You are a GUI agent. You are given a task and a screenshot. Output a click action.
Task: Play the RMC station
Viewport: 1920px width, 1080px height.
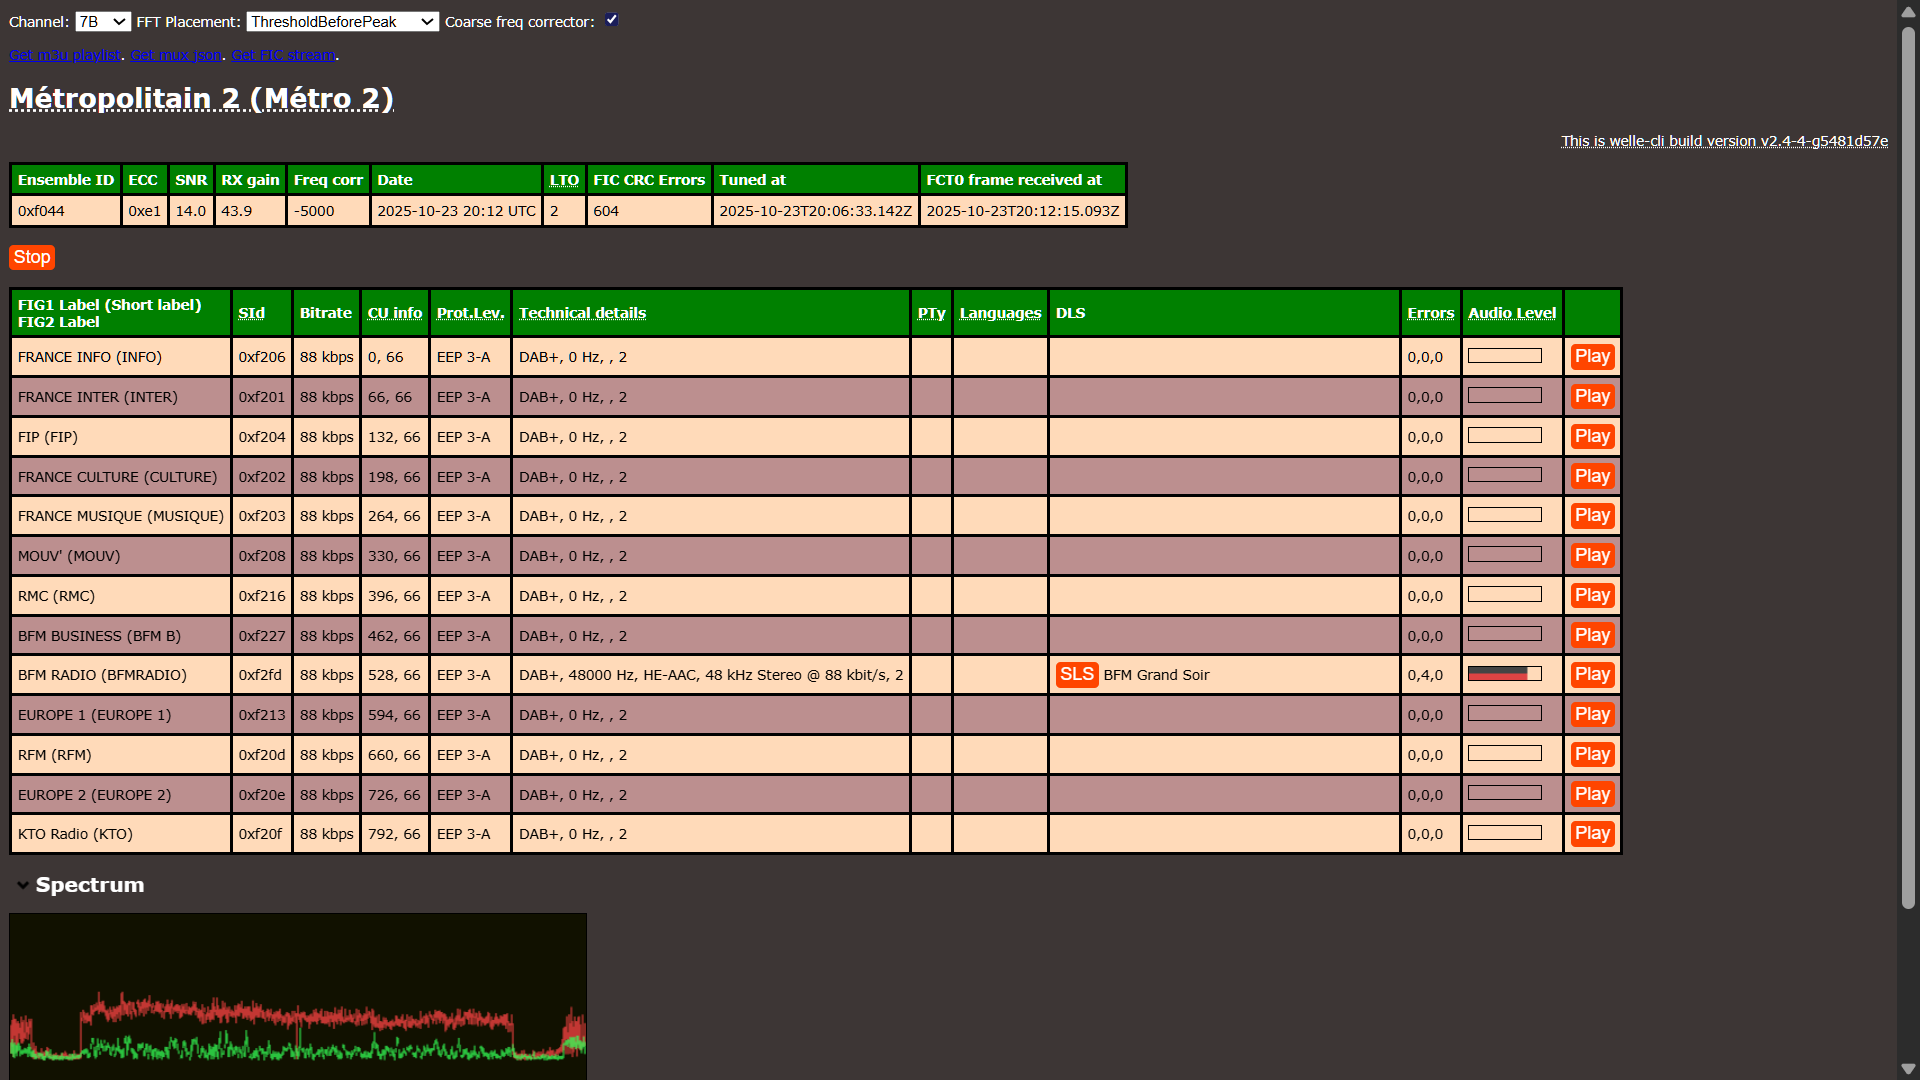click(x=1591, y=596)
